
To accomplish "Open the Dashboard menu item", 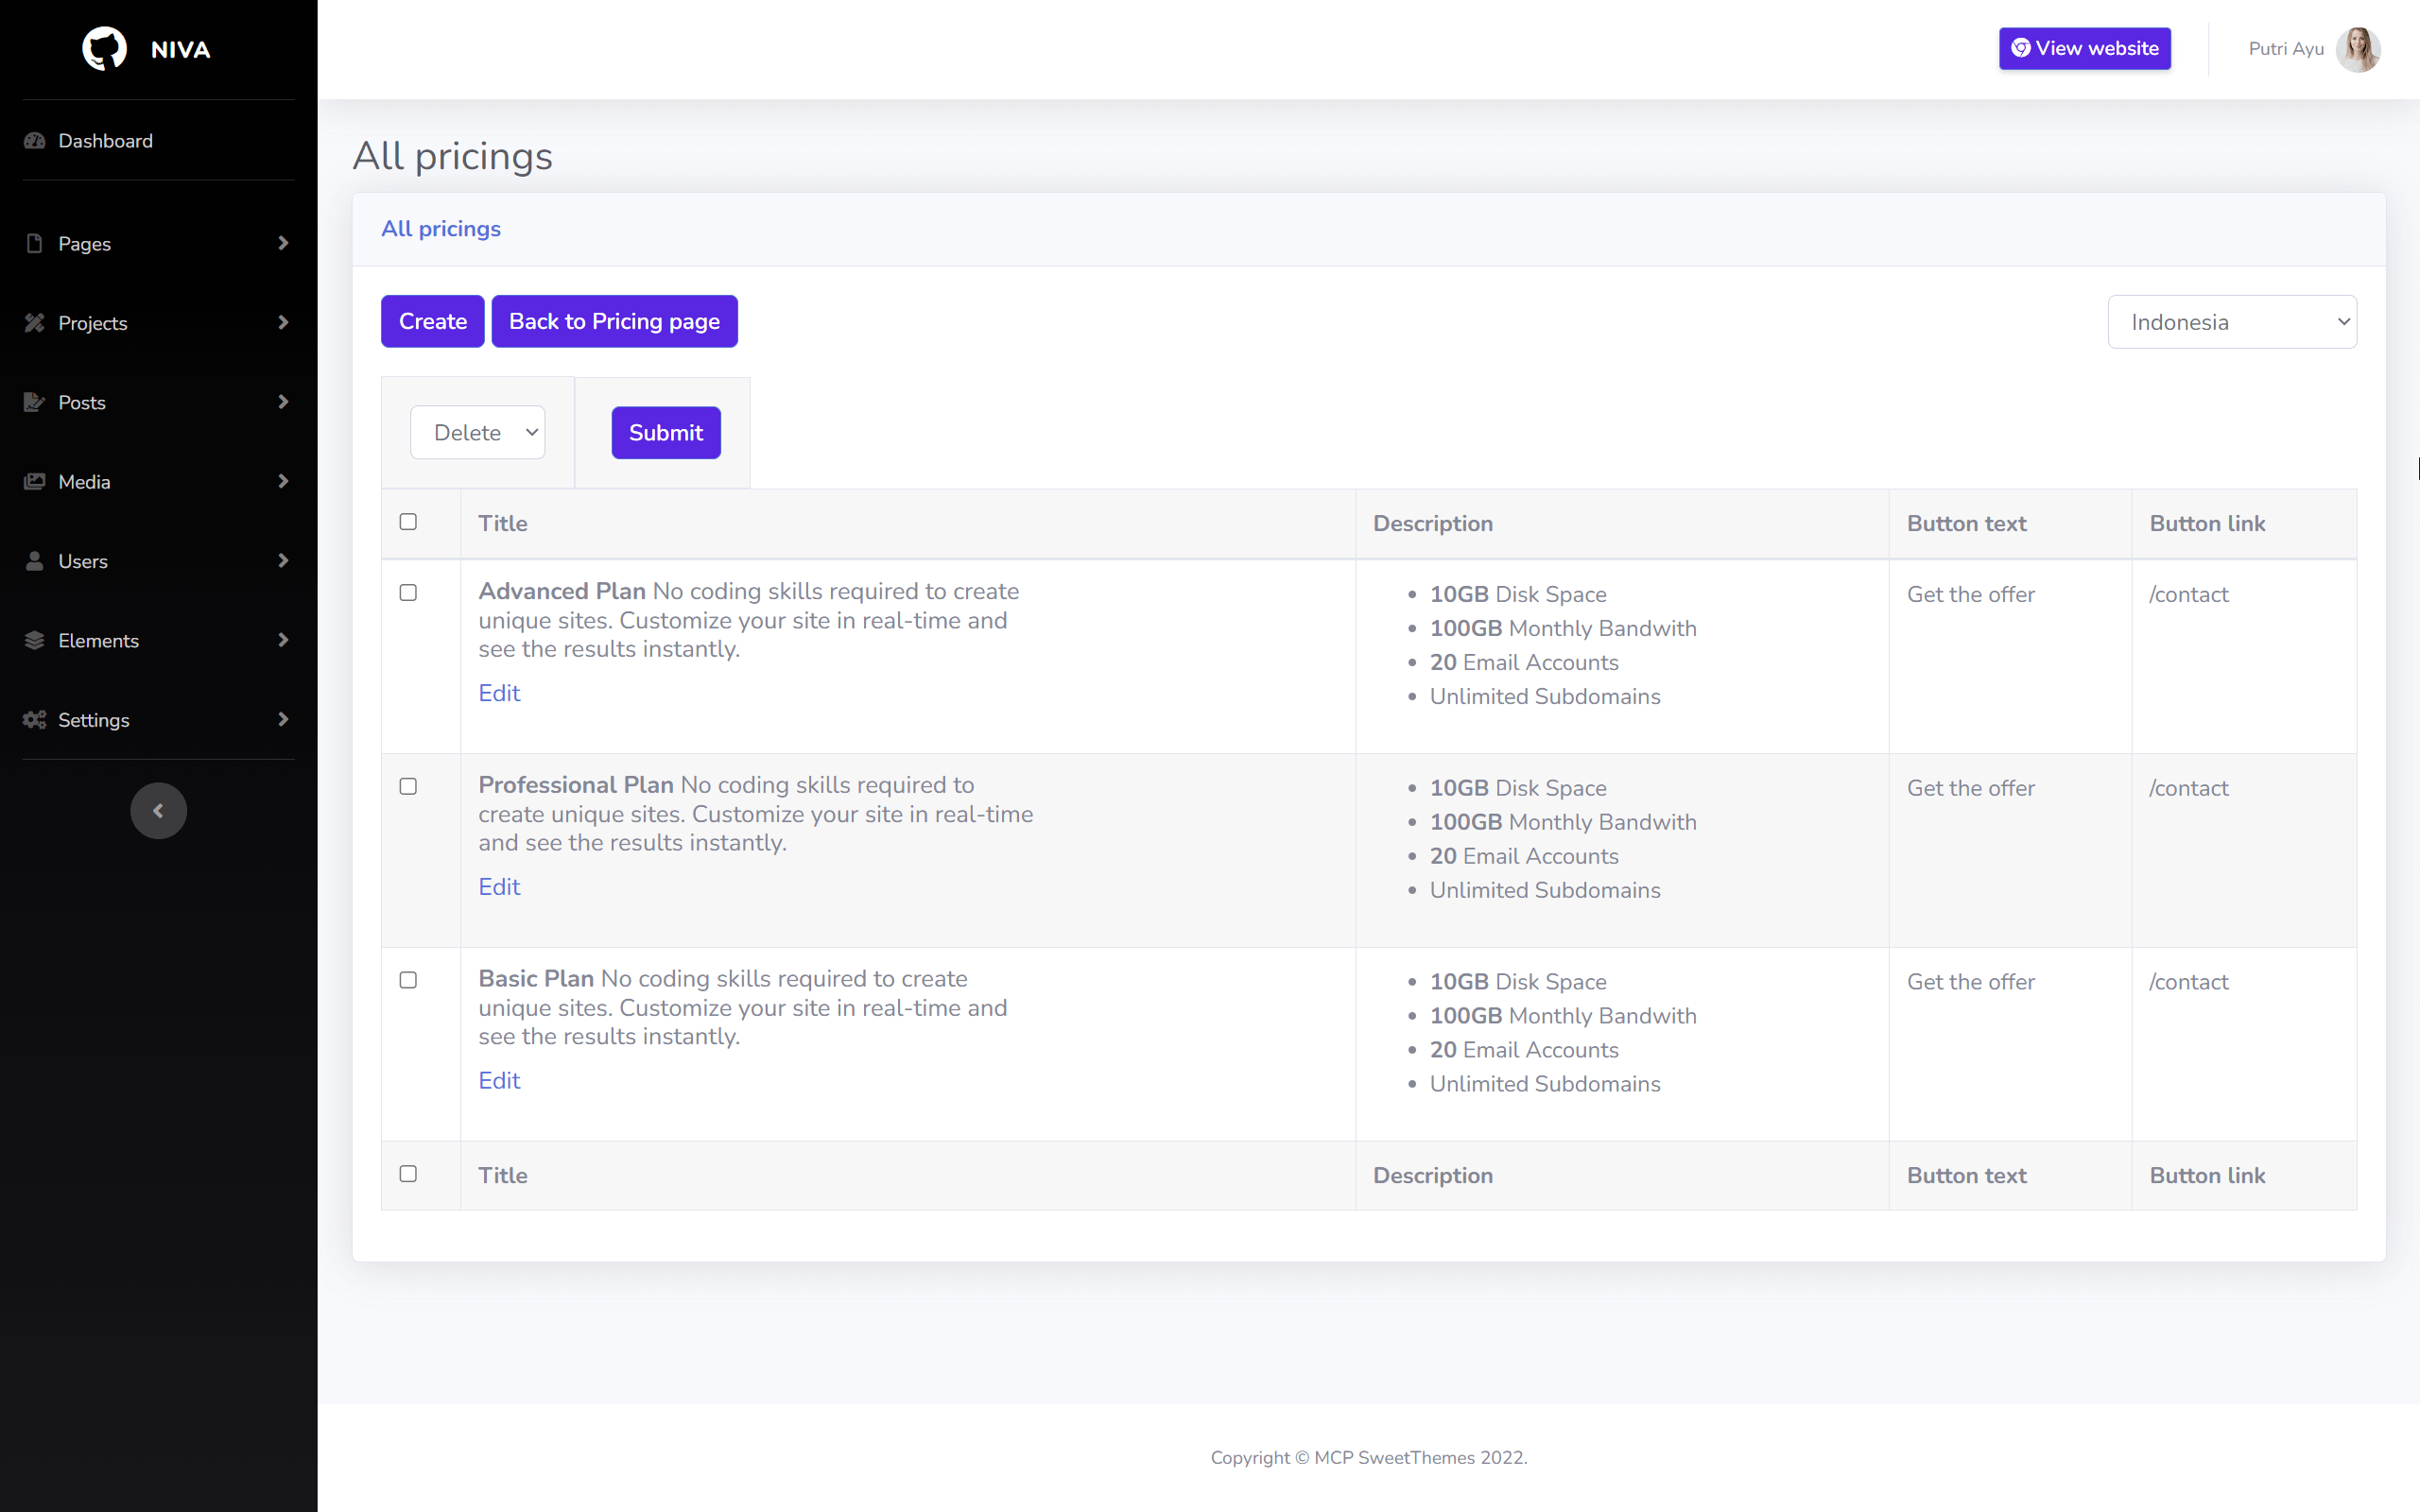I will (x=105, y=141).
